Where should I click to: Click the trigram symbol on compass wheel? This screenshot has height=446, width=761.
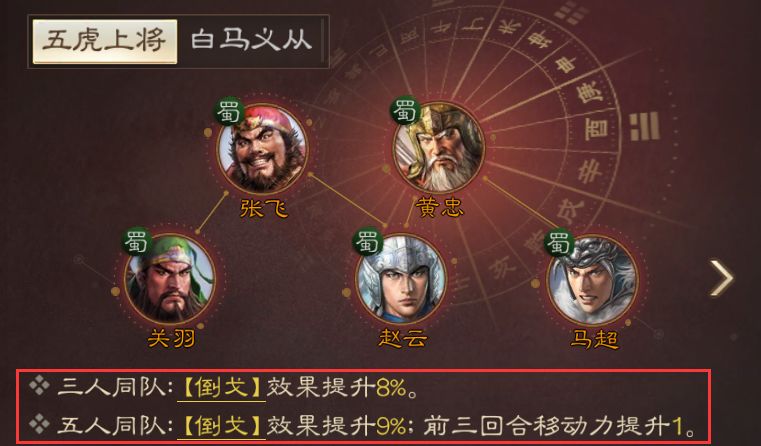tap(645, 126)
